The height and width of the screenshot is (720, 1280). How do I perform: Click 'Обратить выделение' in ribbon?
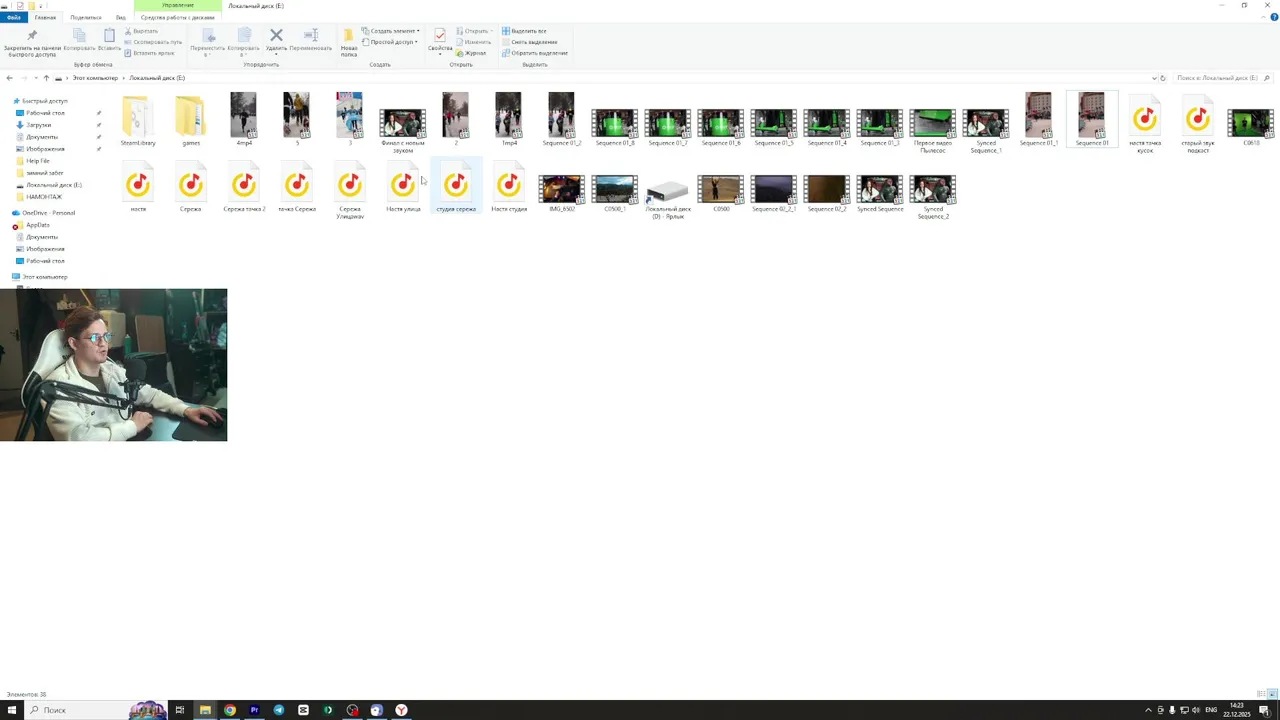tap(535, 53)
